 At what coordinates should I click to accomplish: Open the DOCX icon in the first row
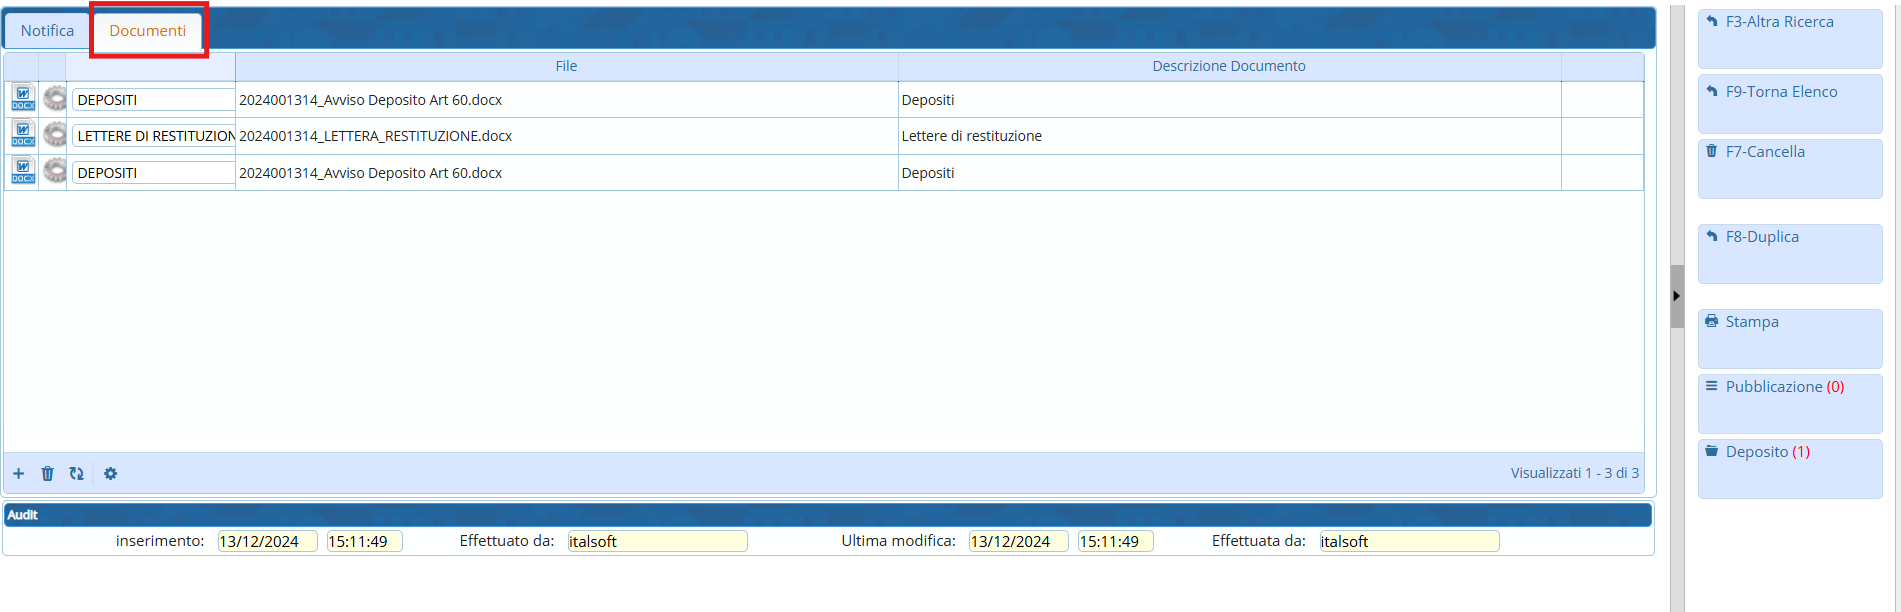(22, 99)
